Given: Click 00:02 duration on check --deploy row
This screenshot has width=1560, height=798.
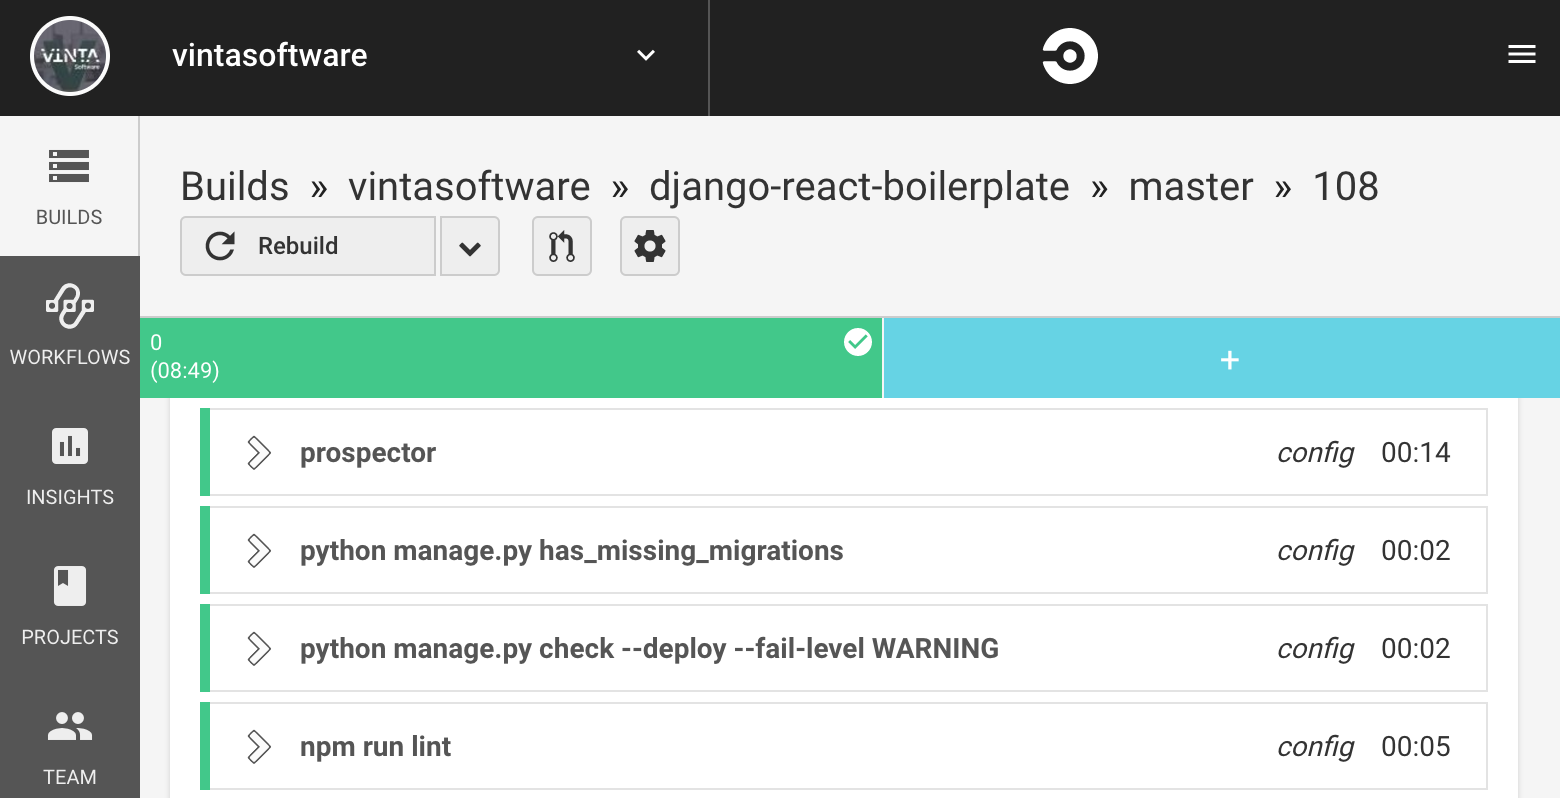Looking at the screenshot, I should coord(1416,649).
